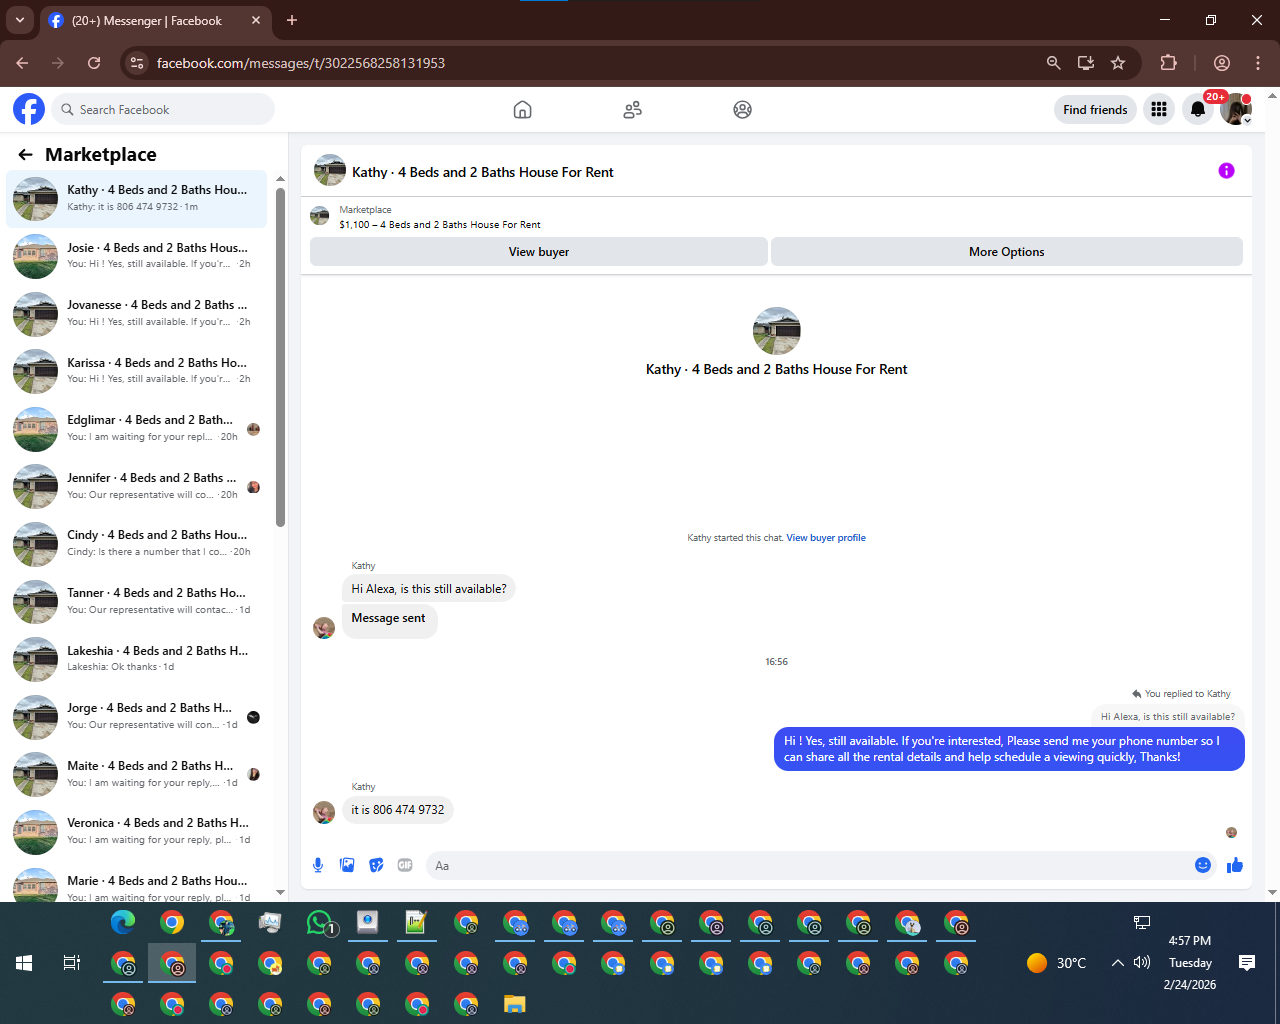Open Maite's conversation in list
This screenshot has height=1024, width=1280.
click(137, 774)
